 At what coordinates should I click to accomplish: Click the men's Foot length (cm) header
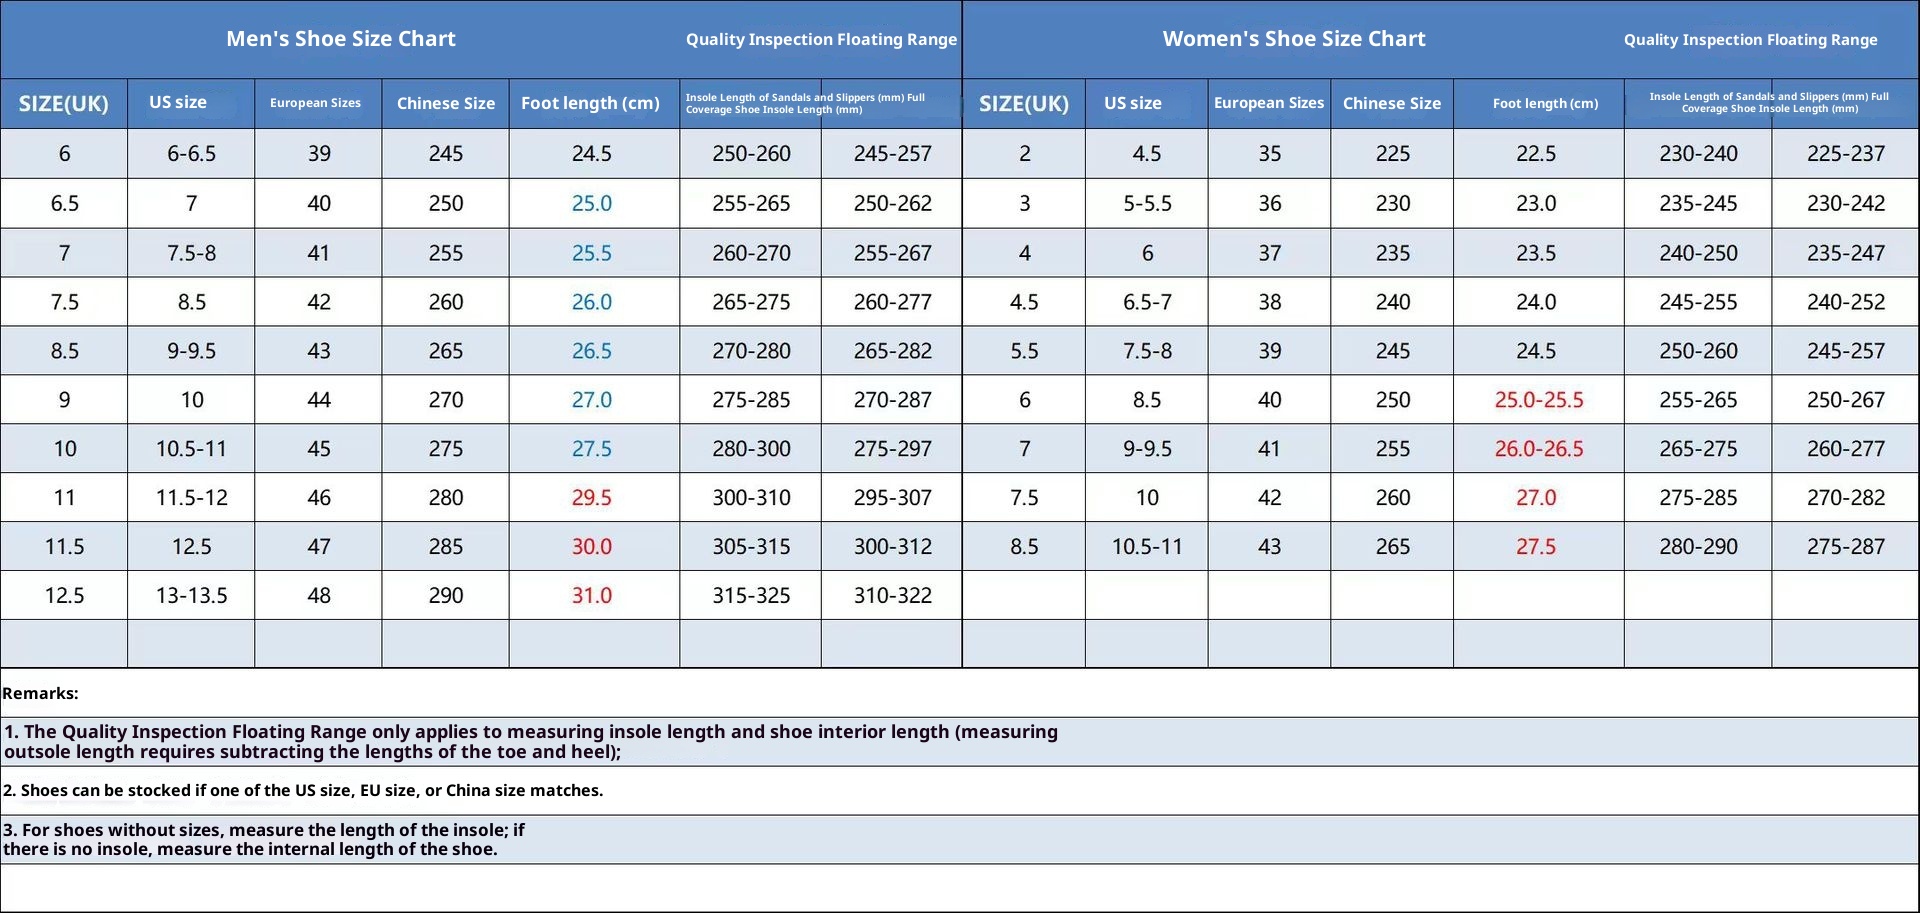point(590,103)
